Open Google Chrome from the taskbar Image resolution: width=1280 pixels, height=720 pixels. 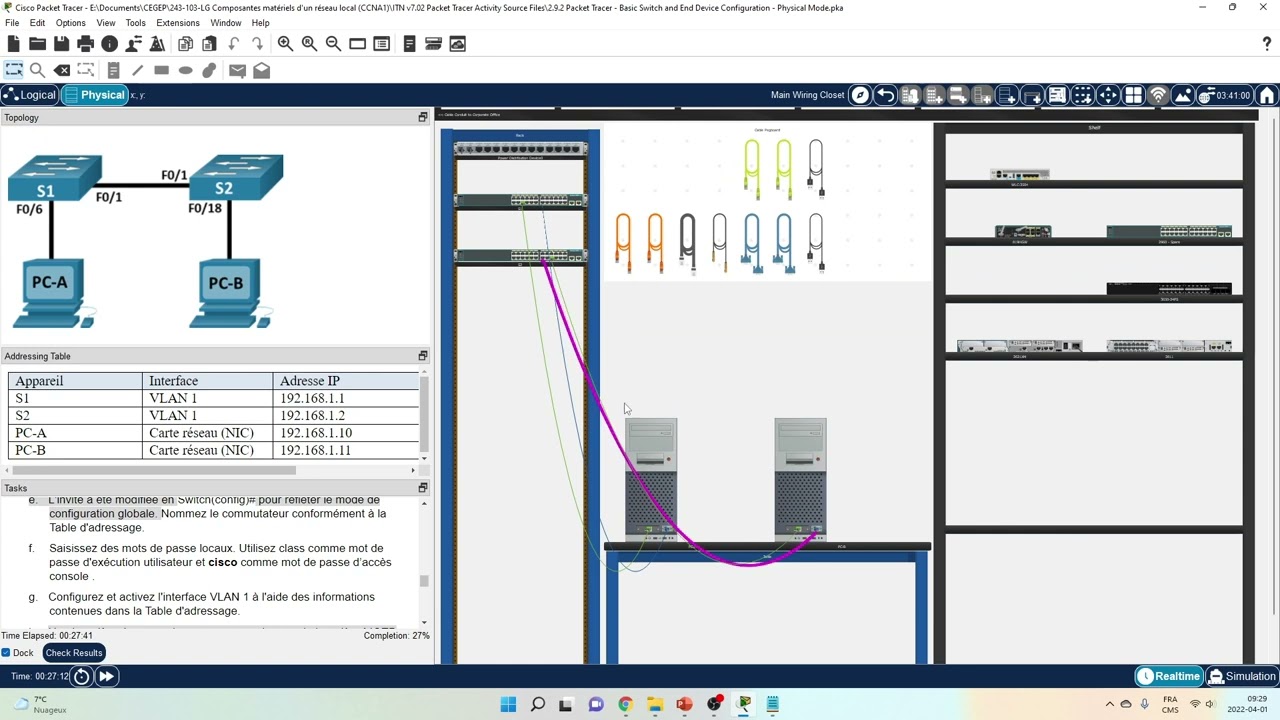pyautogui.click(x=625, y=704)
